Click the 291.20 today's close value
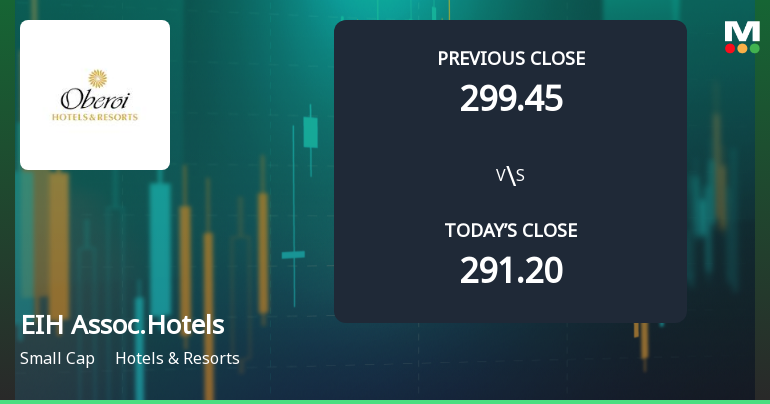Viewport: 770px width, 404px height. click(511, 270)
